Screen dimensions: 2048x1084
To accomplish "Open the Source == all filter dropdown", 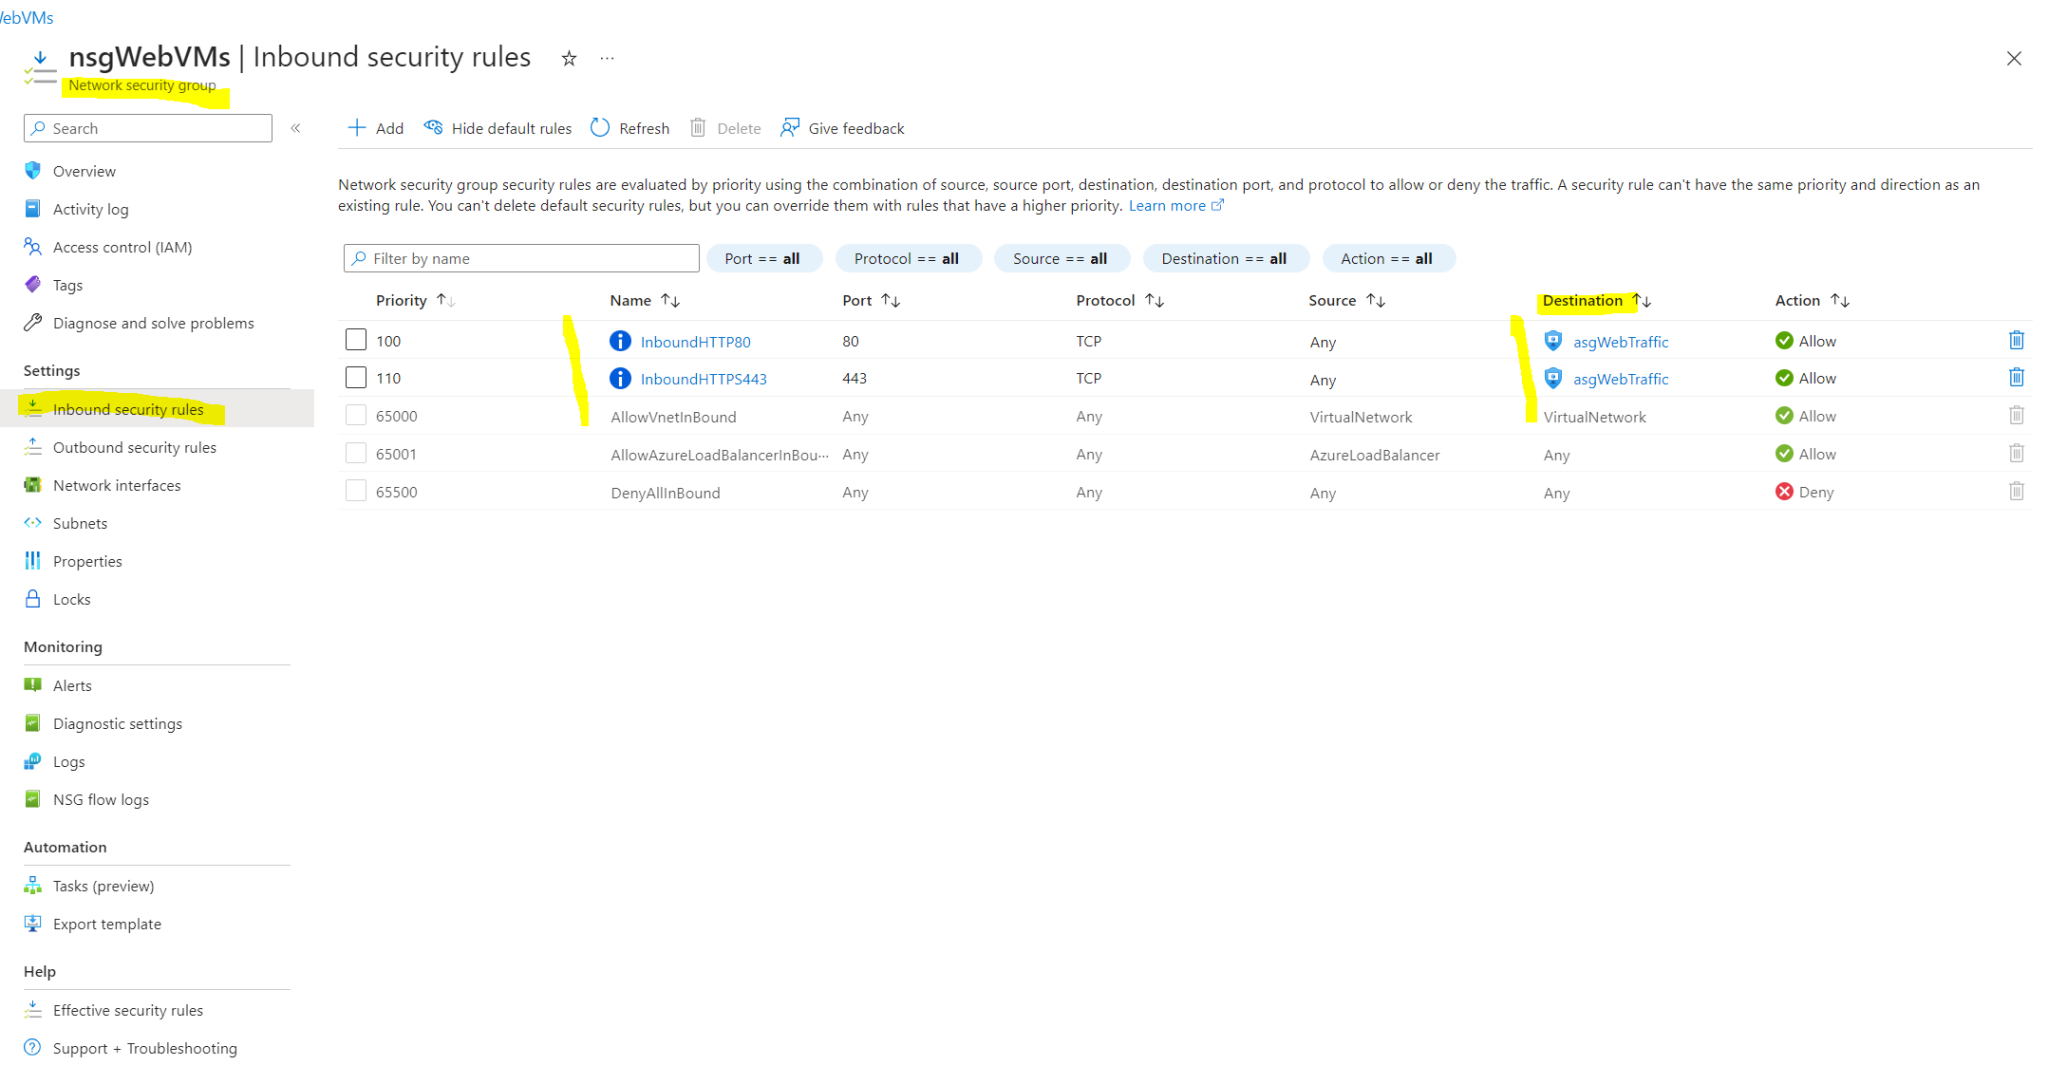I will click(x=1061, y=258).
